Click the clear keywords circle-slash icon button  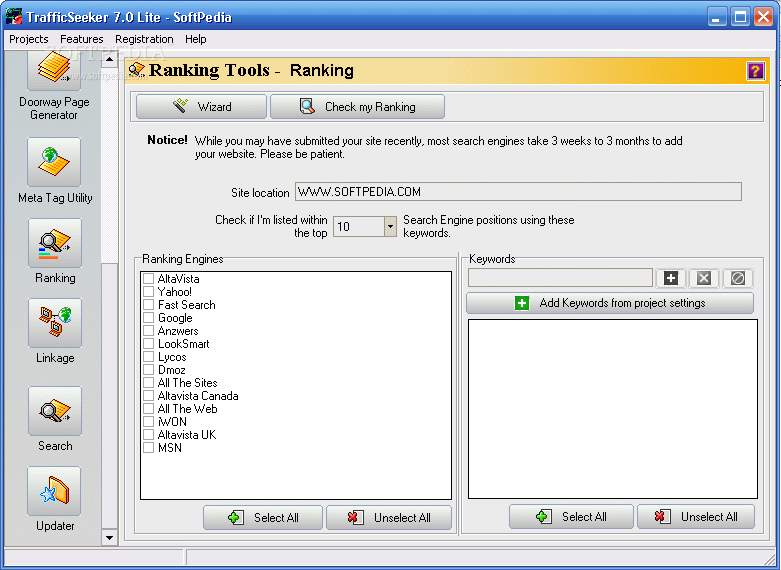click(738, 278)
